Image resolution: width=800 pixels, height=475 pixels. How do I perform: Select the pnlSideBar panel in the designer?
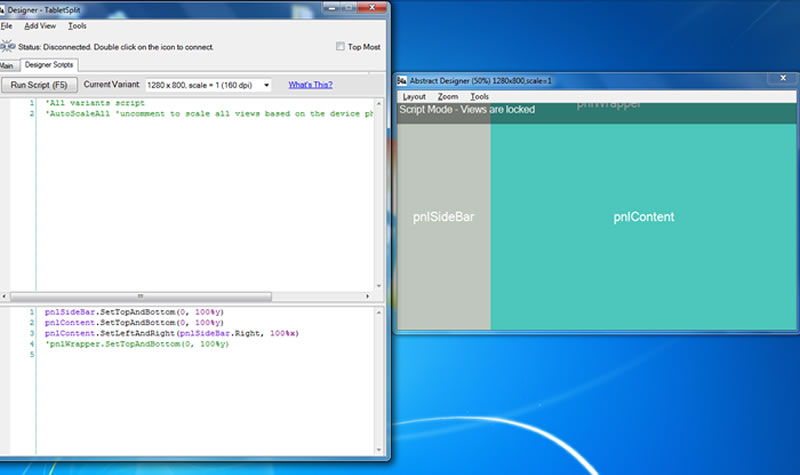click(443, 217)
